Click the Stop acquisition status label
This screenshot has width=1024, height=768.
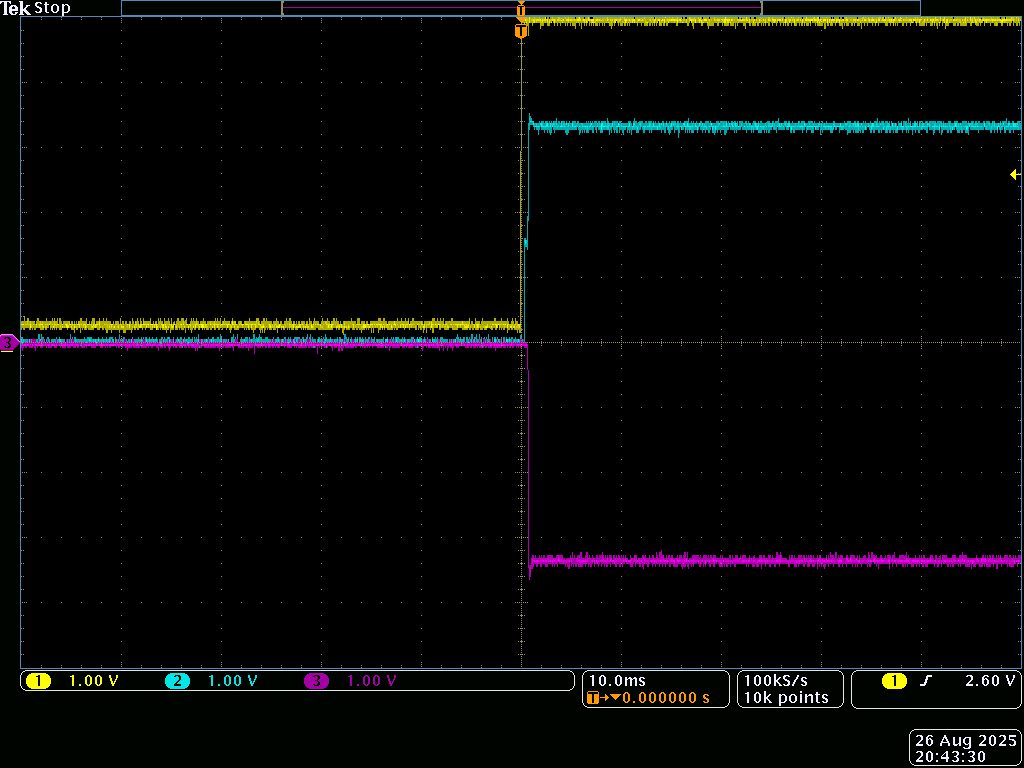pos(52,8)
